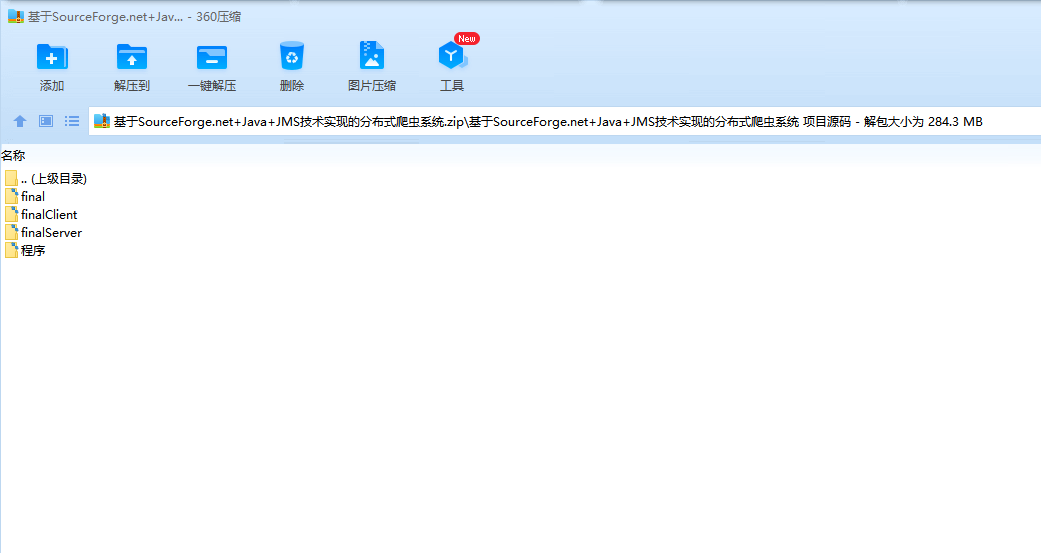Click the 360压缩 app icon in title bar
Screen dimensions: 1041x553
click(16, 17)
